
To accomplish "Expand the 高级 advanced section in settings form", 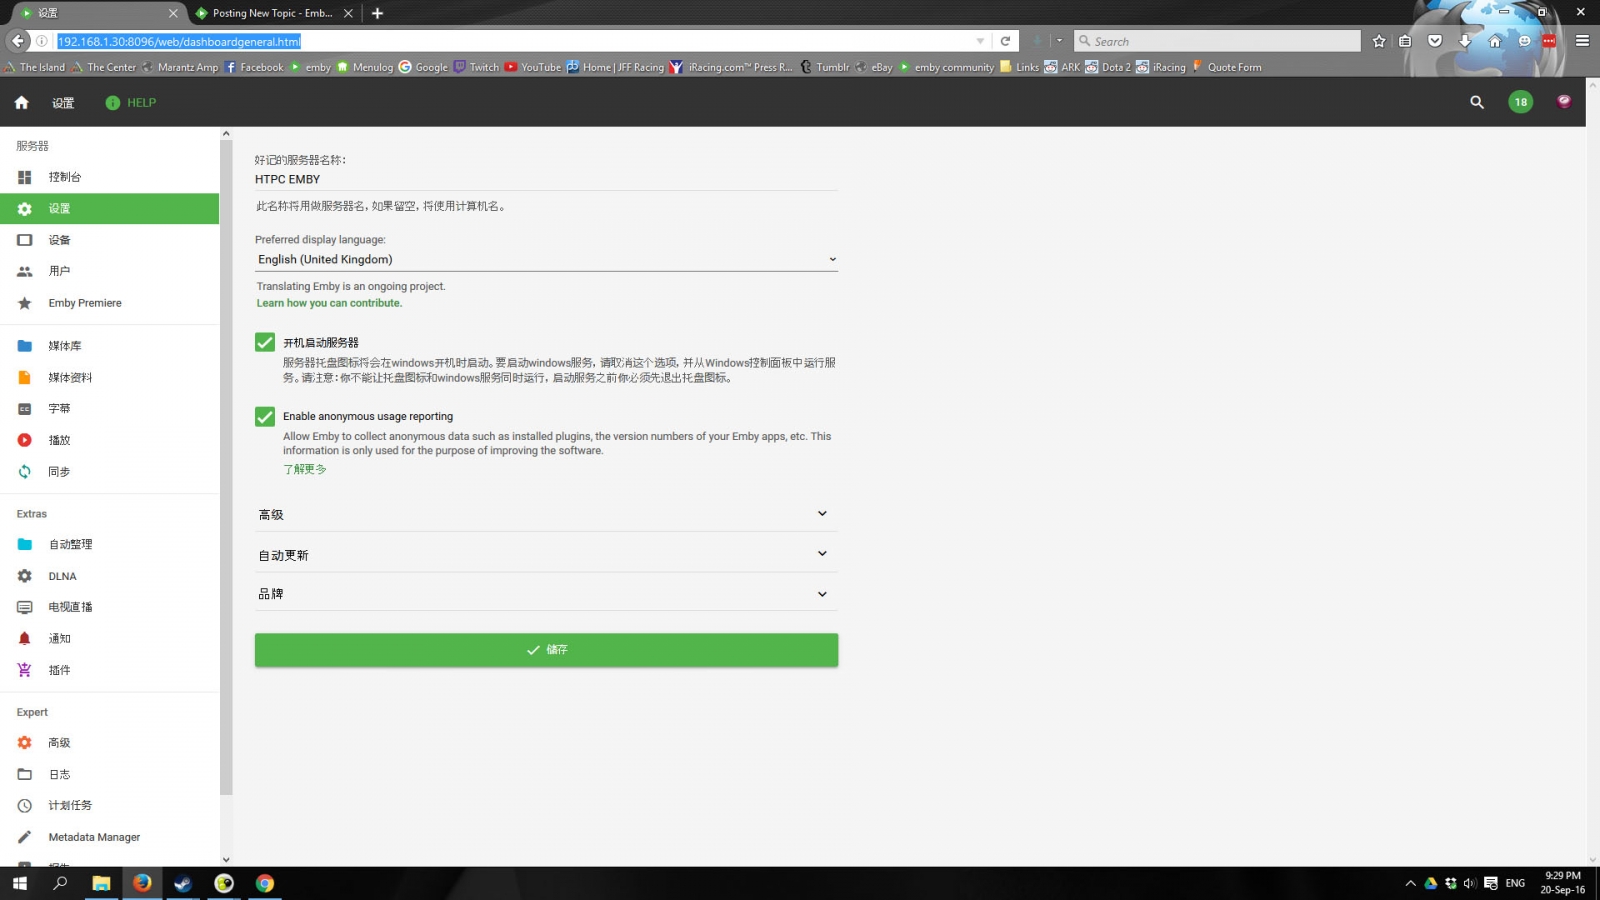I will [x=546, y=514].
